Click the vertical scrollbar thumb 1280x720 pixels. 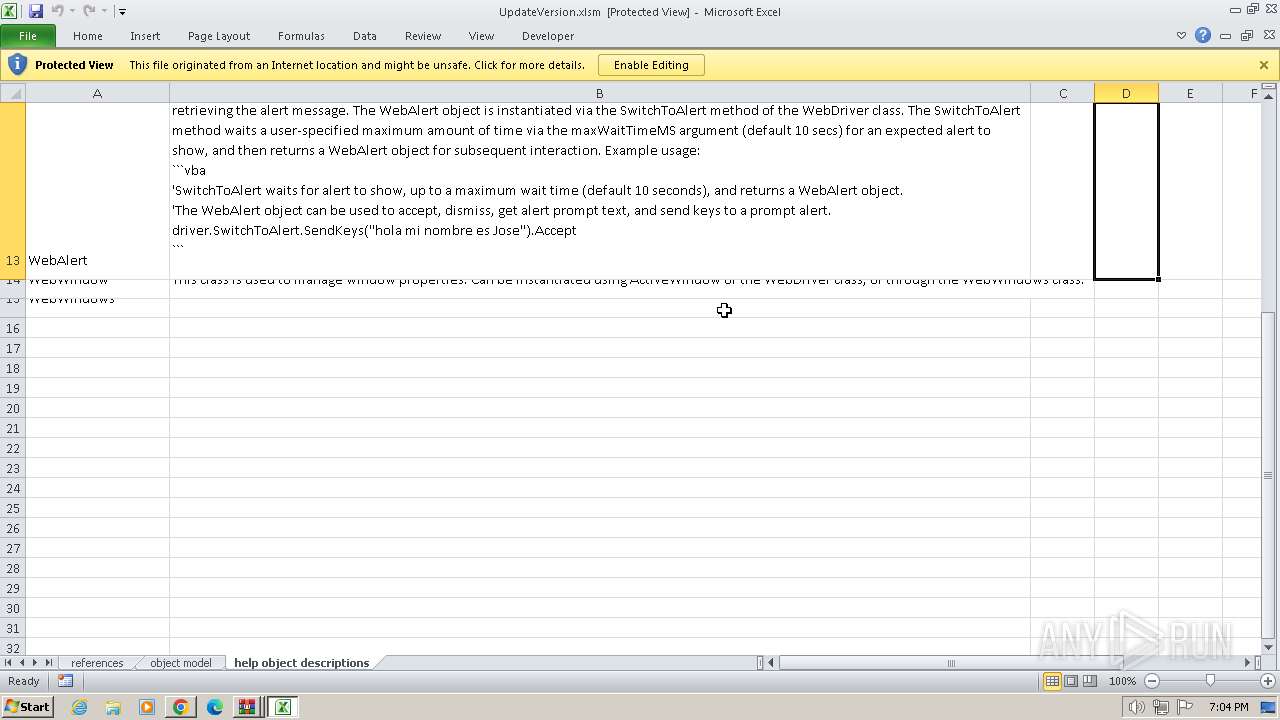(1268, 474)
